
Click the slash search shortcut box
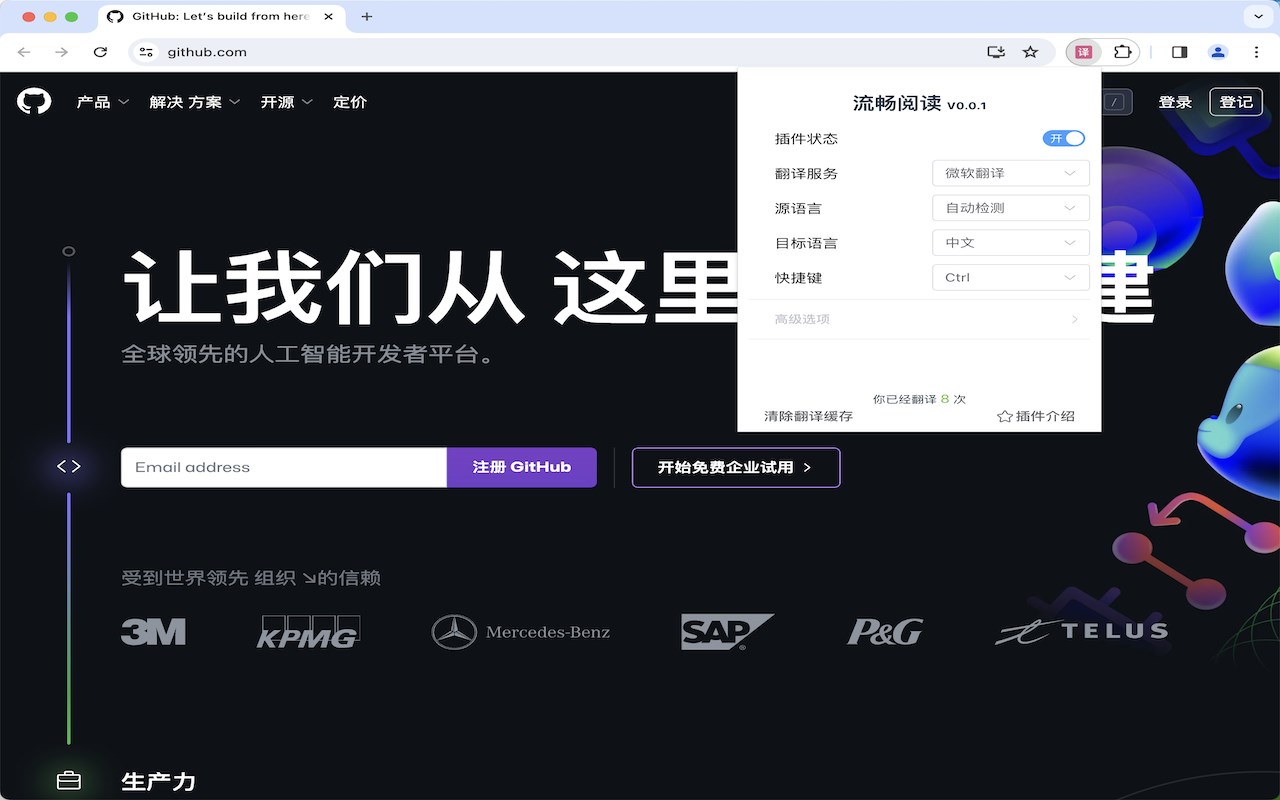[x=1115, y=102]
